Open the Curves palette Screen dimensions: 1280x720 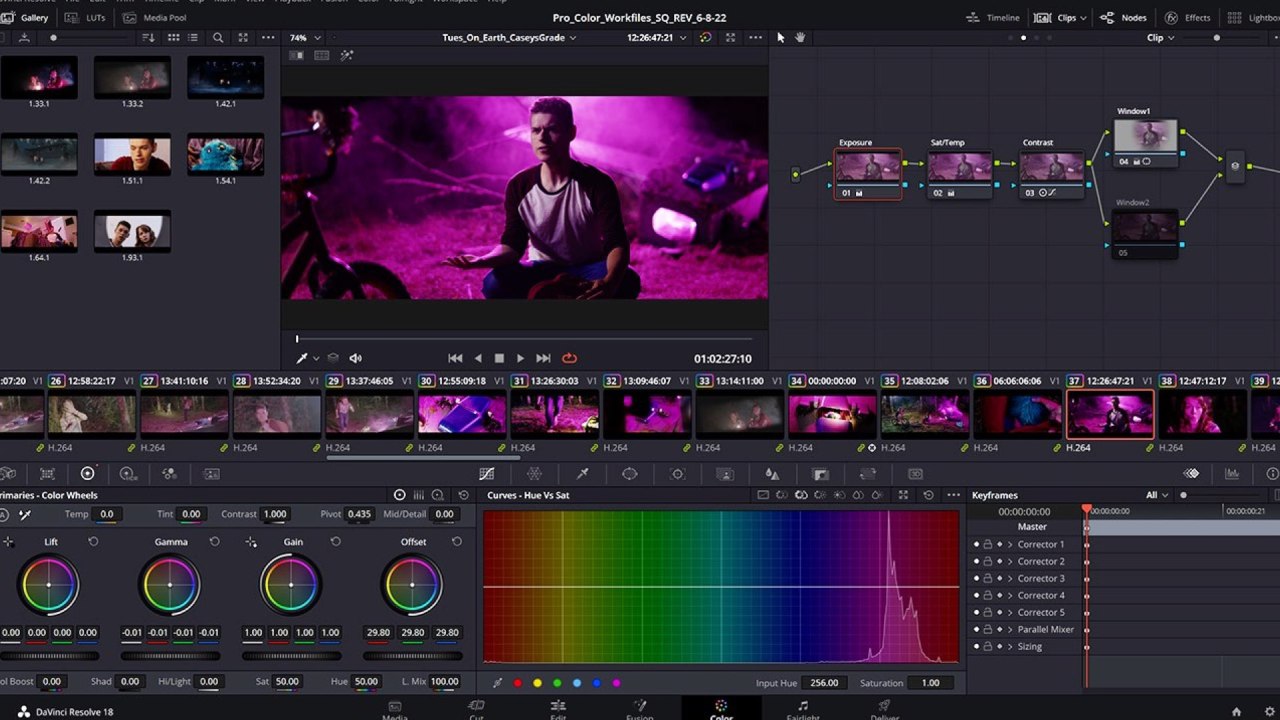coord(487,474)
